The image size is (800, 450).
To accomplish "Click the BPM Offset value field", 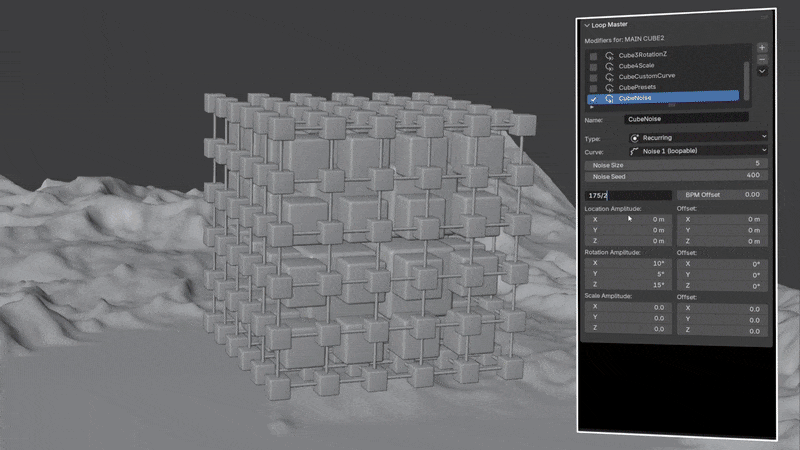I will pos(722,194).
